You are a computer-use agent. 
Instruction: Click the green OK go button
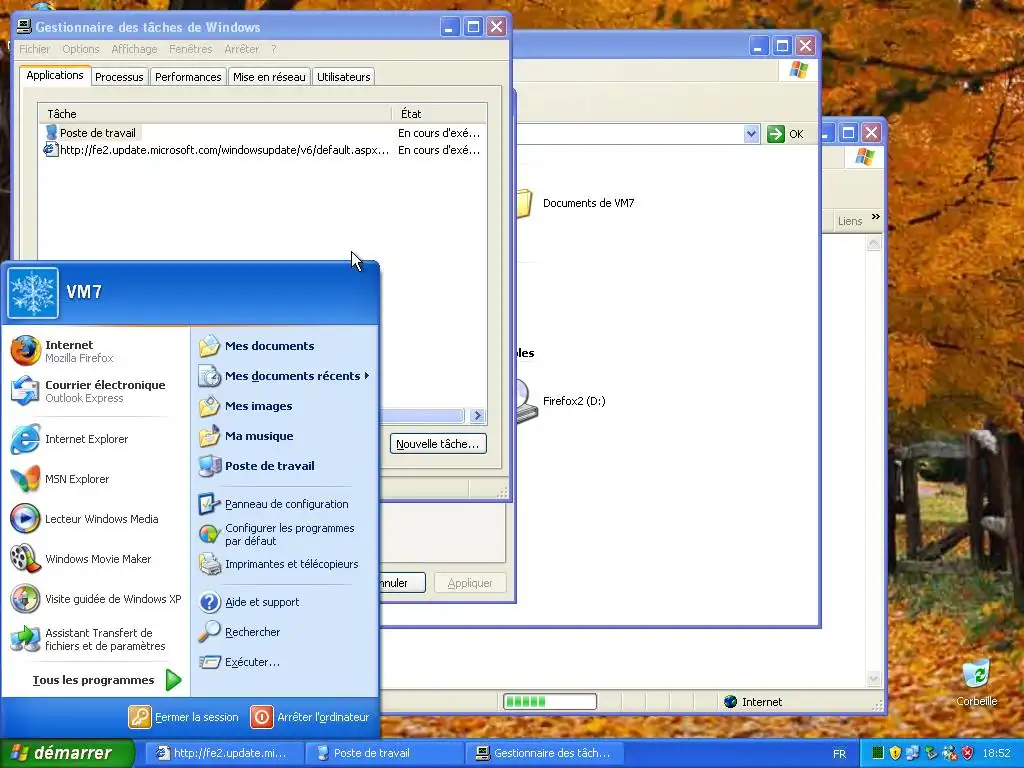pyautogui.click(x=786, y=134)
